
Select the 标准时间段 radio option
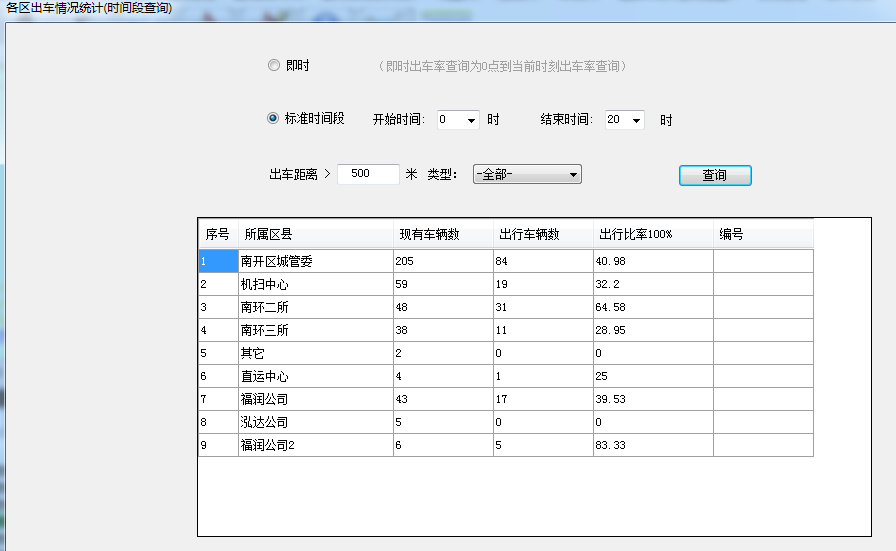coord(274,118)
